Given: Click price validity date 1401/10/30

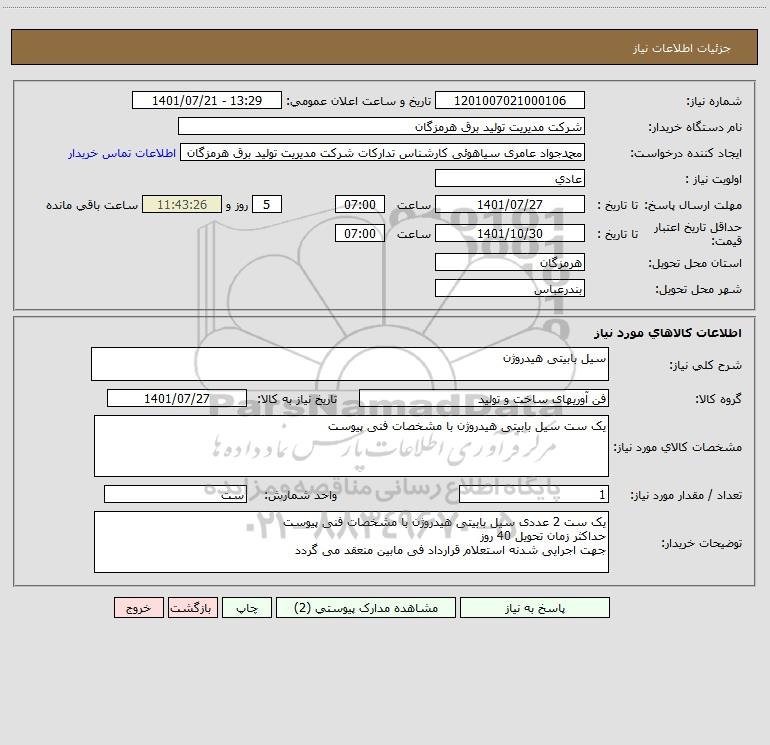Looking at the screenshot, I should 510,233.
